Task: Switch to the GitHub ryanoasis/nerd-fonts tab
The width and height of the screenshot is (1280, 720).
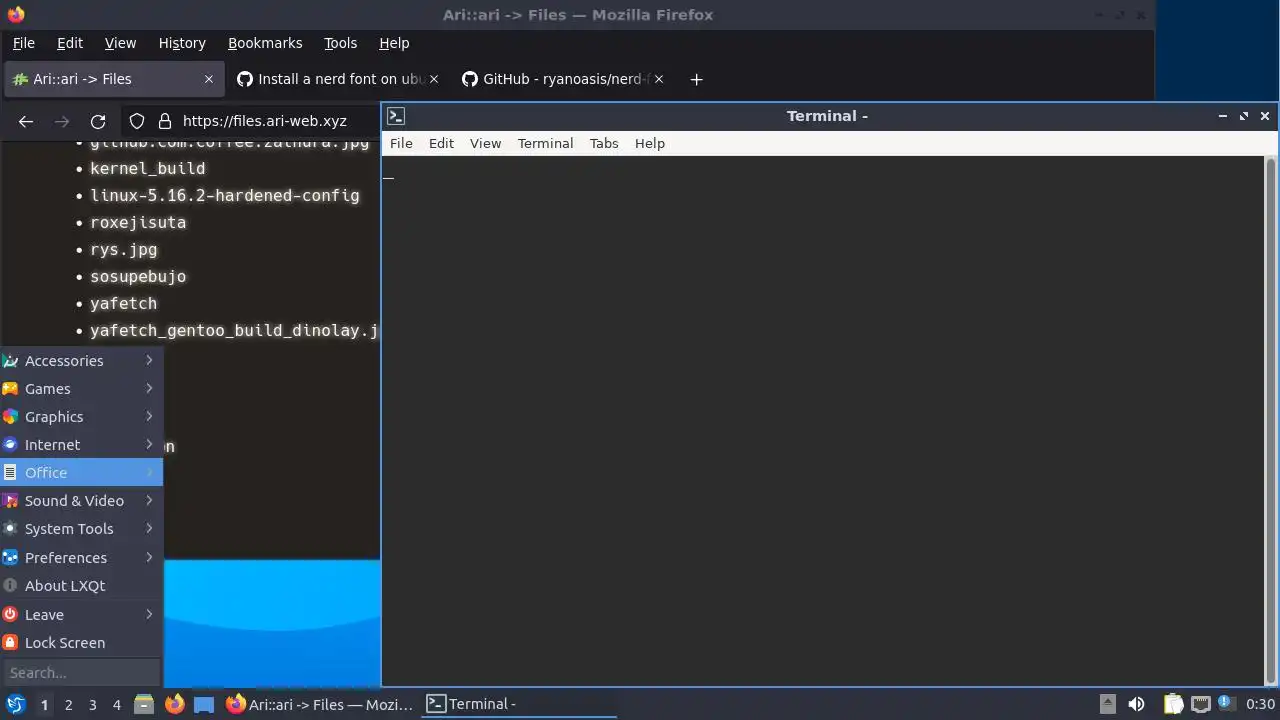Action: coord(564,79)
